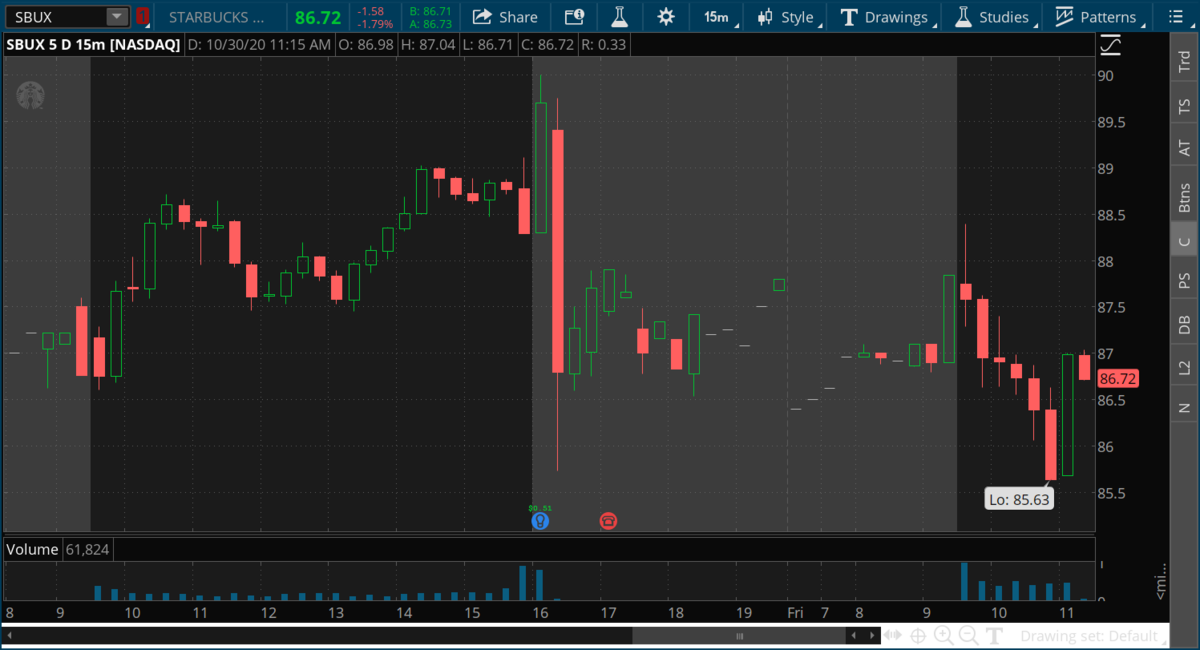The height and width of the screenshot is (650, 1200).
Task: Open the N sidebar tab
Action: pos(1184,408)
